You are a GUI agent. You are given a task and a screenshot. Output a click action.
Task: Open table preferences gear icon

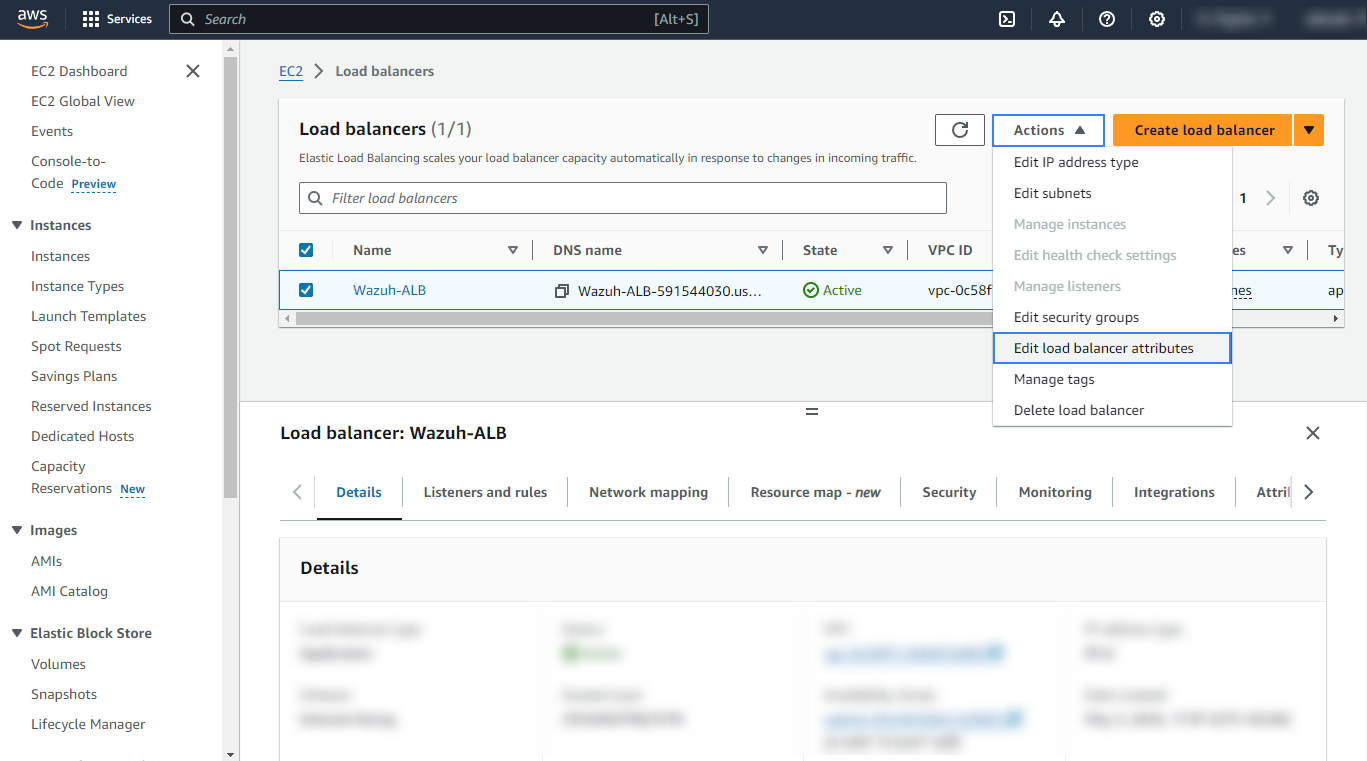tap(1311, 198)
